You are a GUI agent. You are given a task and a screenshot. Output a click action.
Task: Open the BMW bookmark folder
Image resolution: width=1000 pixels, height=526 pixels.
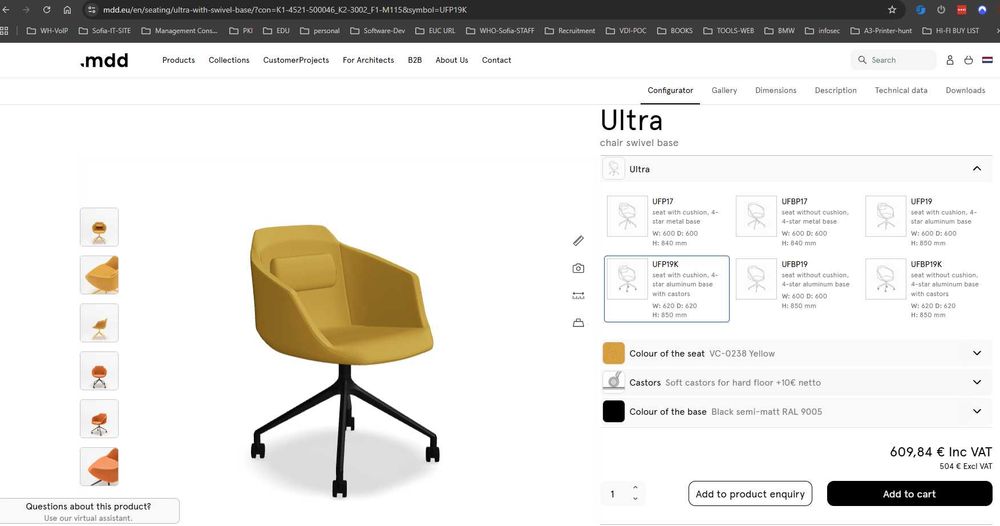779,31
